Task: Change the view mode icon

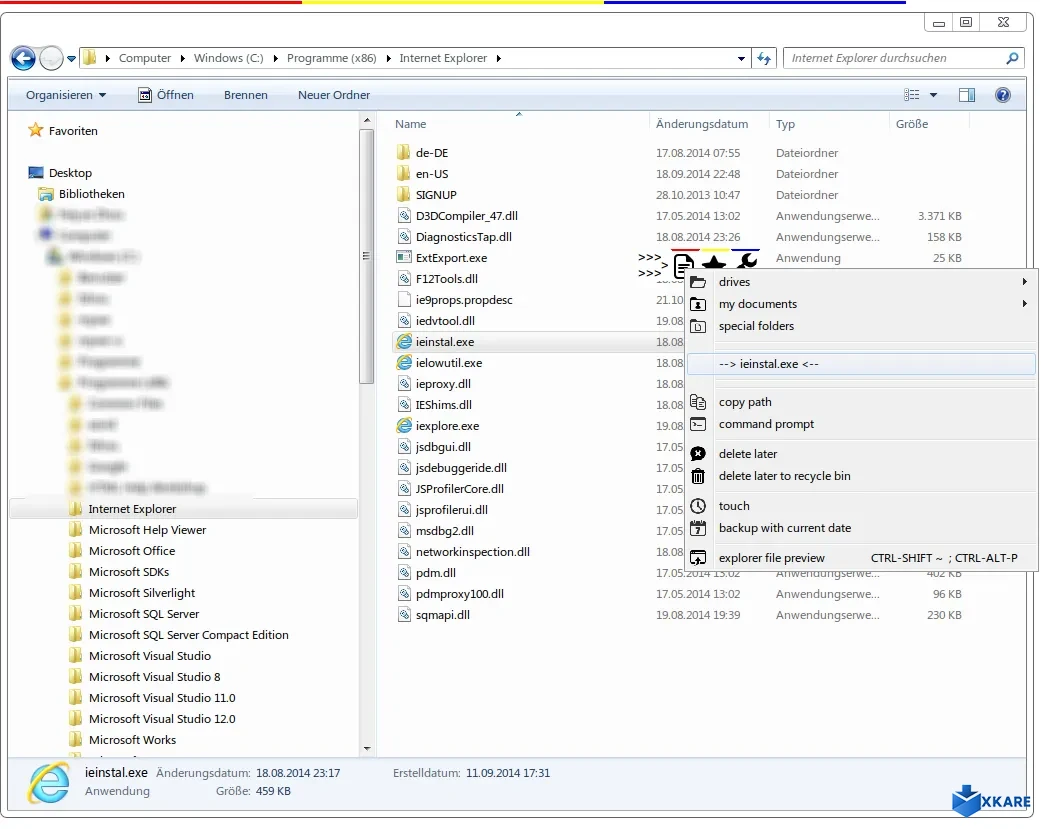Action: (912, 95)
